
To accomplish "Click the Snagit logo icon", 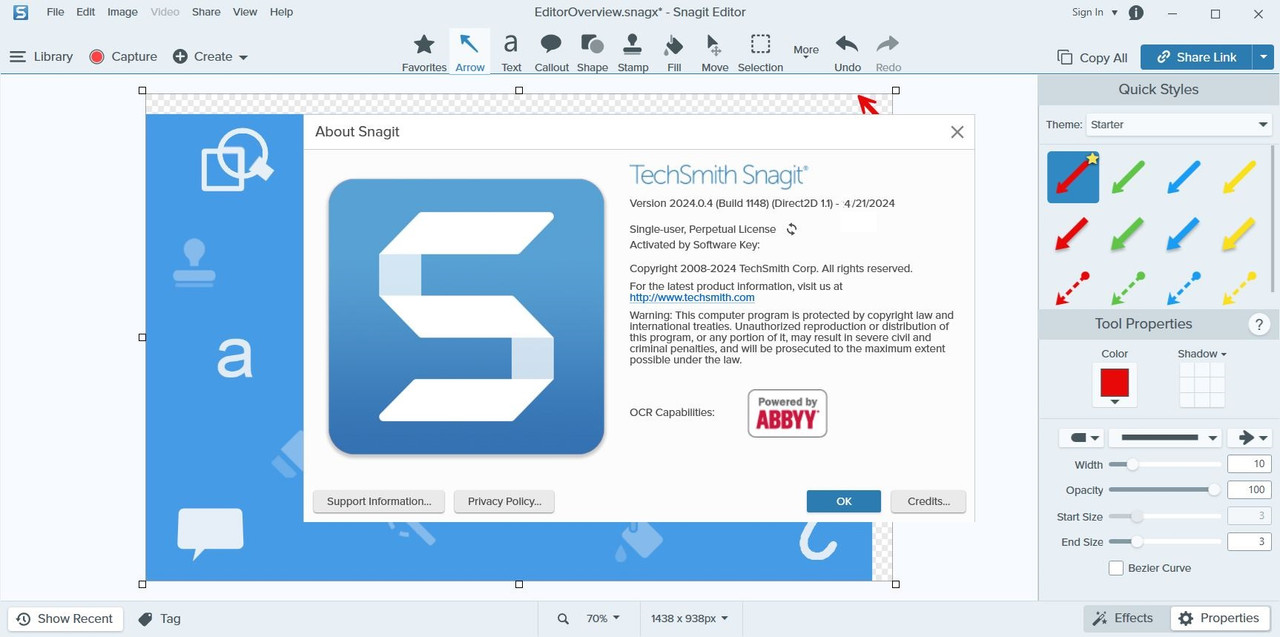I will click(x=19, y=12).
